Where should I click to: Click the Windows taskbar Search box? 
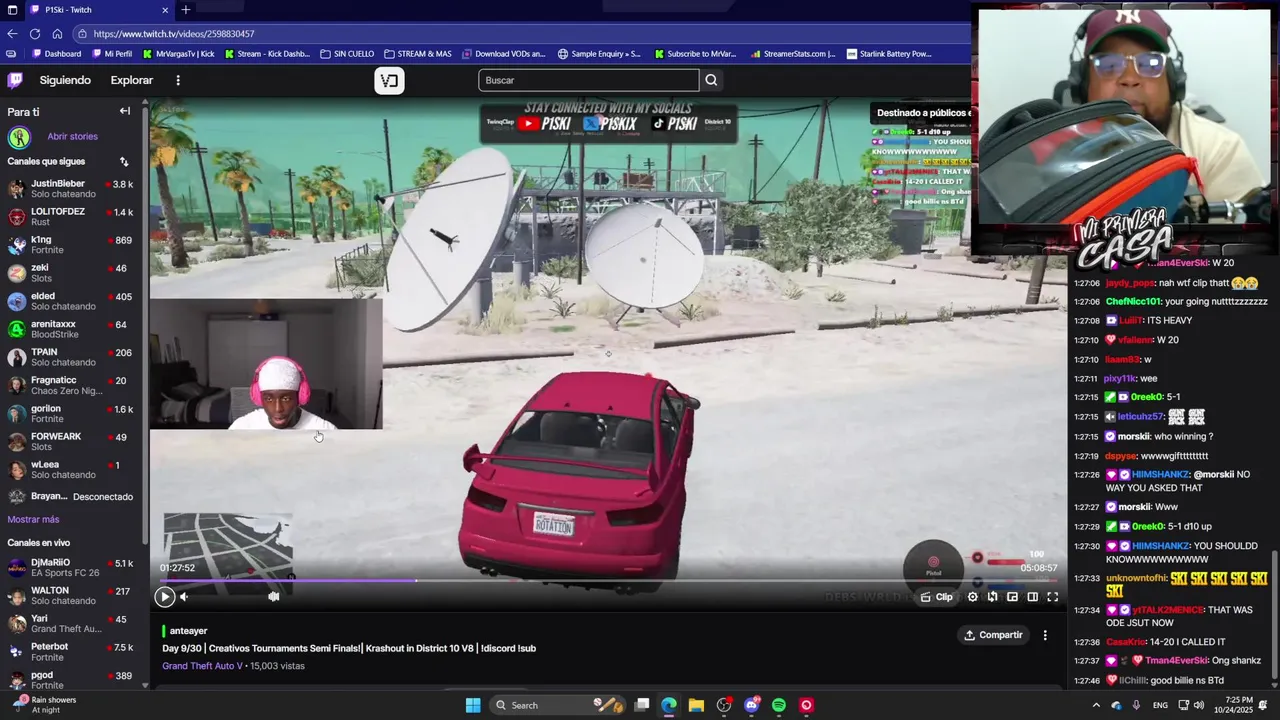(x=557, y=706)
